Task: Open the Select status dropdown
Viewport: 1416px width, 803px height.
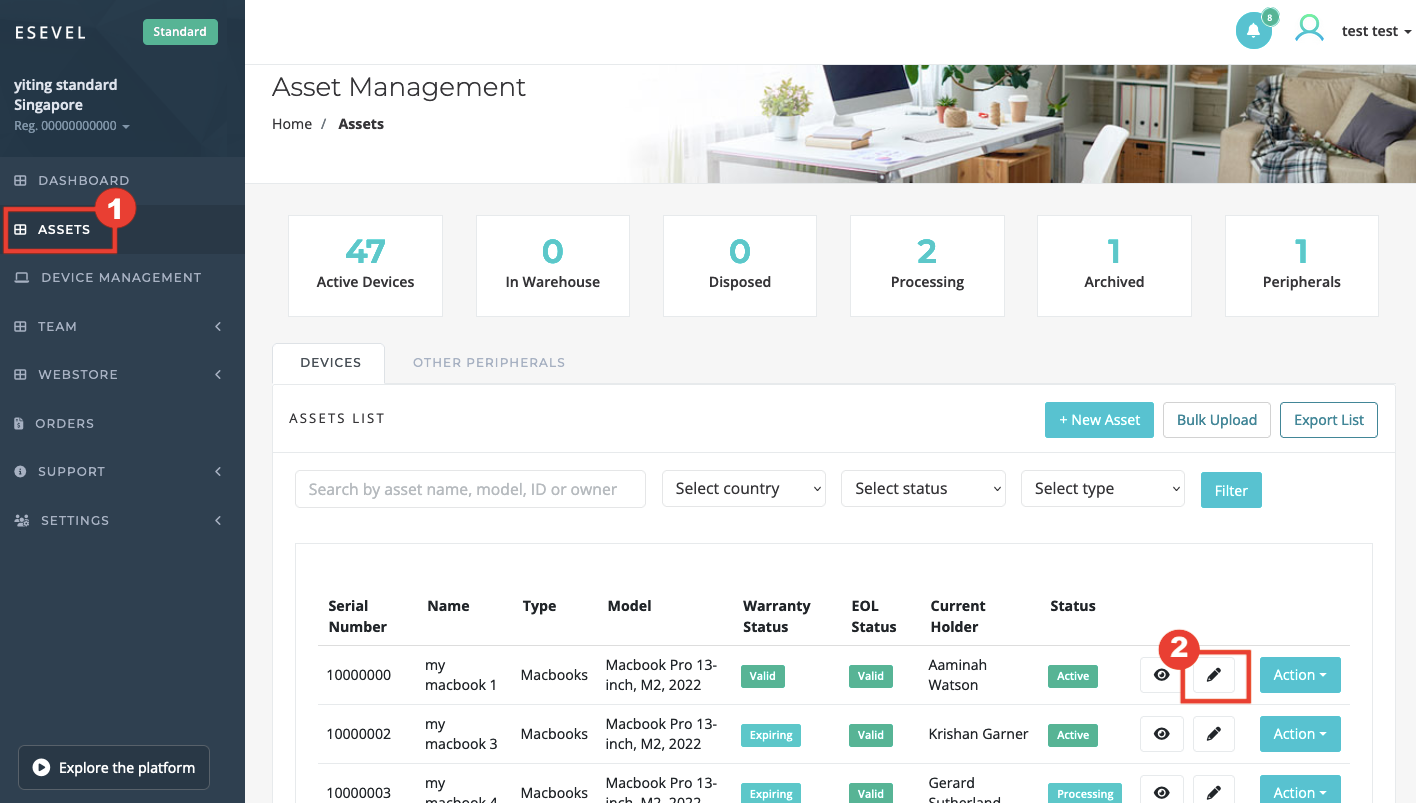Action: [x=923, y=488]
